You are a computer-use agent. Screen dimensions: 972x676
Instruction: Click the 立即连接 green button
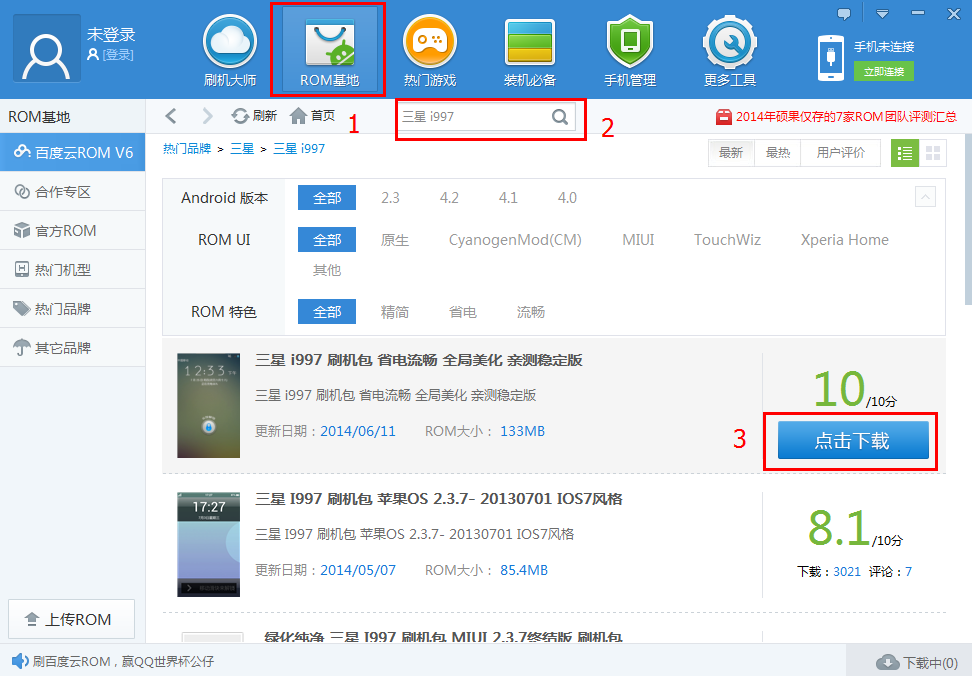(x=883, y=71)
